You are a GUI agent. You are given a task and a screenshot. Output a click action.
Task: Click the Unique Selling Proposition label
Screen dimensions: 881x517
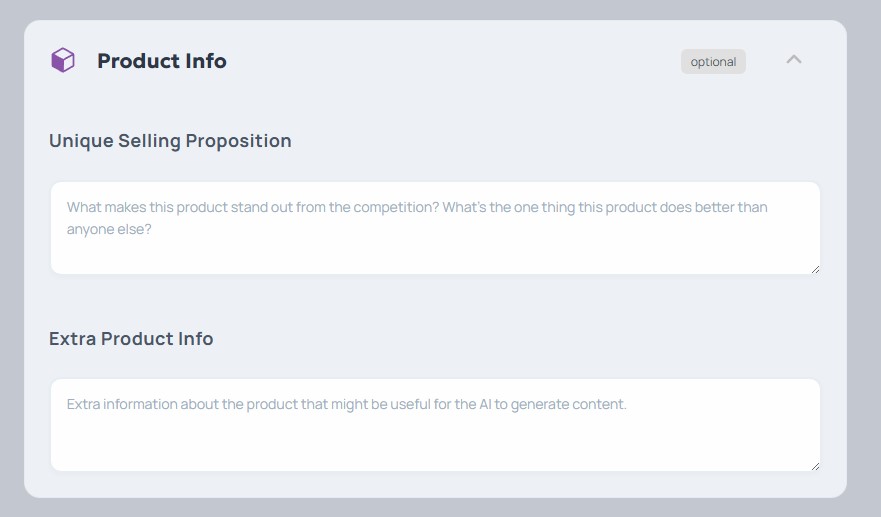(x=170, y=141)
